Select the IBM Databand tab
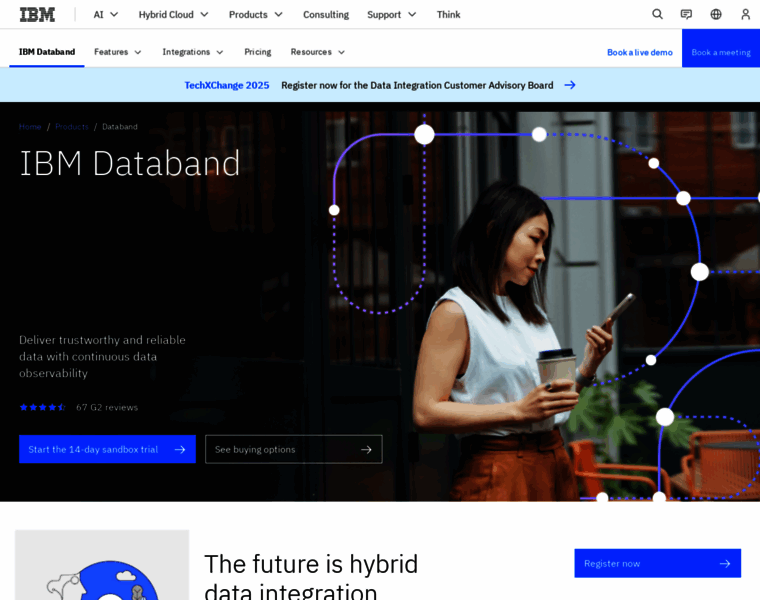The height and width of the screenshot is (600, 760). [x=47, y=52]
